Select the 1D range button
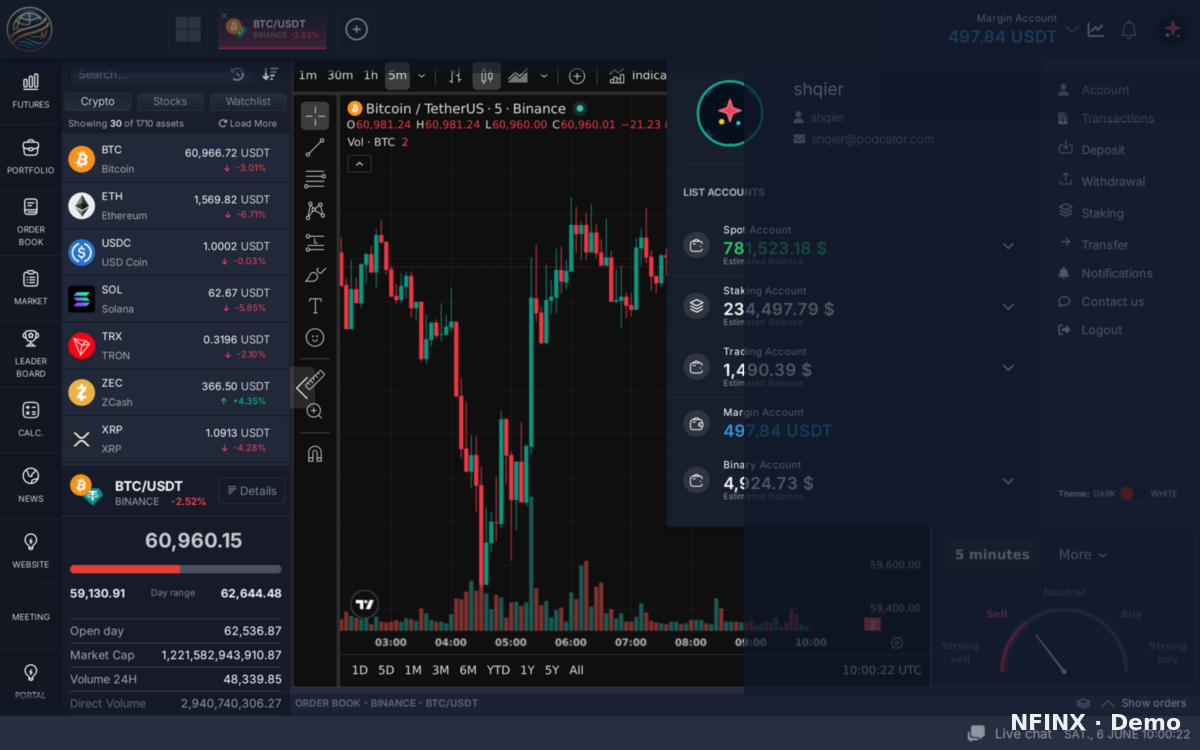Viewport: 1200px width, 750px height. (x=360, y=670)
